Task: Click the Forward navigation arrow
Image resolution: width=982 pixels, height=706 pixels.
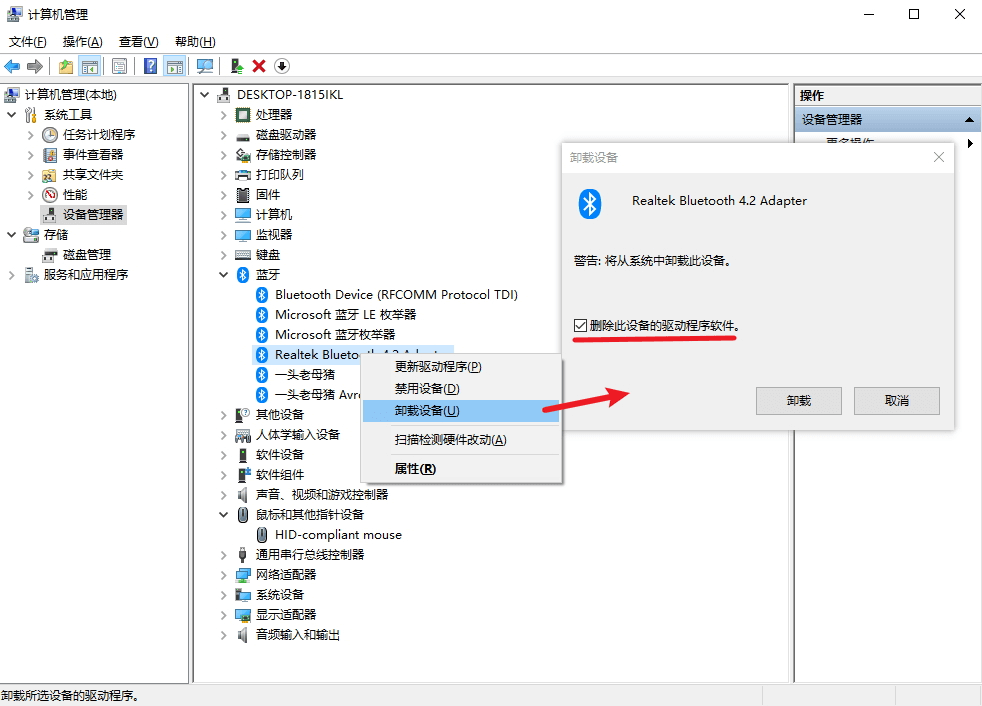Action: pyautogui.click(x=33, y=66)
